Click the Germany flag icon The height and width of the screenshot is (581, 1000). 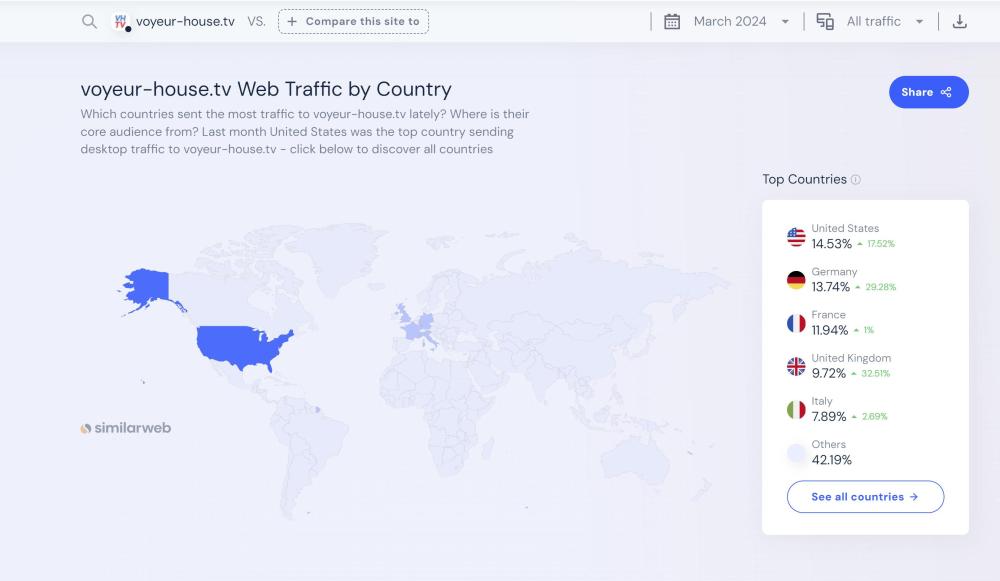796,280
